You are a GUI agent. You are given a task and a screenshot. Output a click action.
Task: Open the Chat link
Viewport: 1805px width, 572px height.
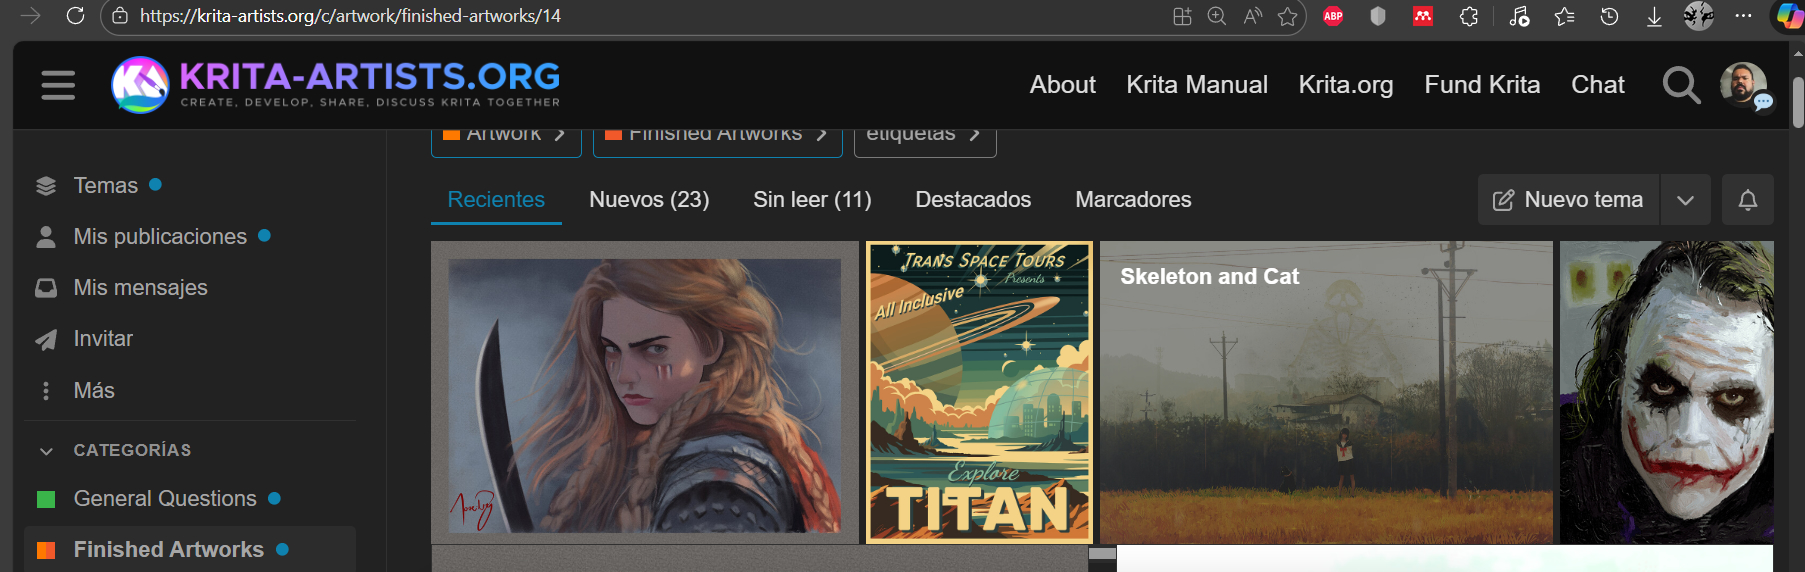1598,85
